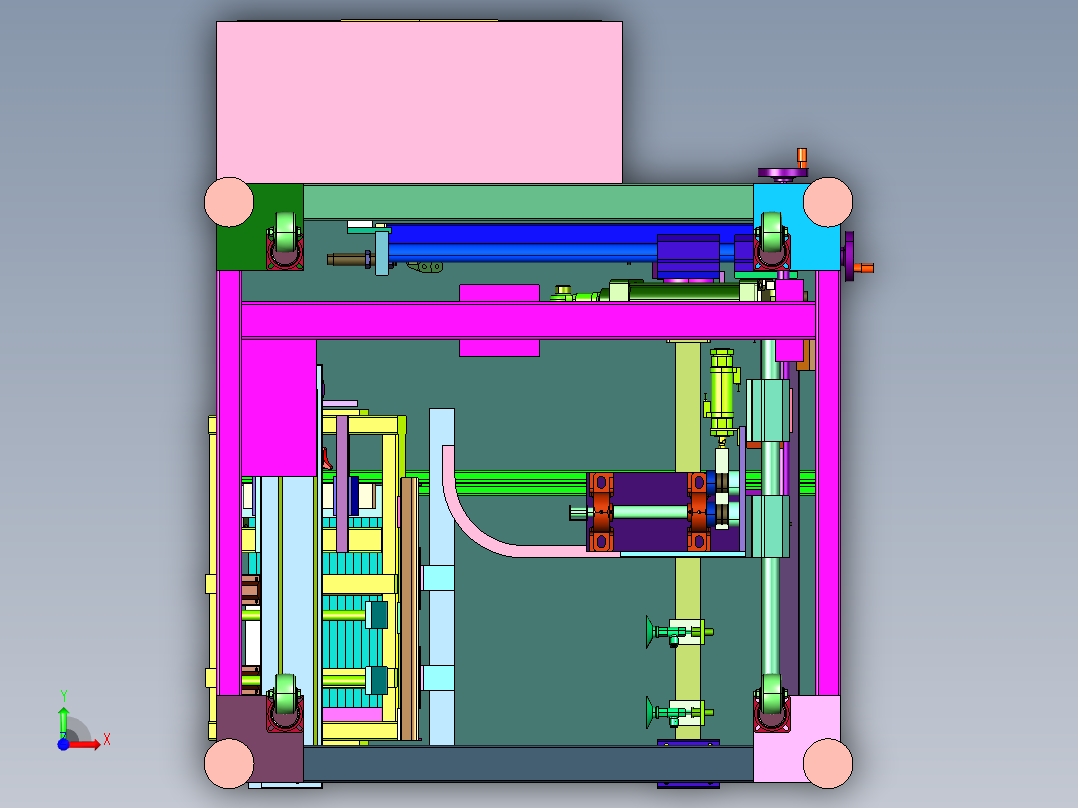This screenshot has width=1078, height=808.
Task: Select the tall brown vertical plate
Action: tap(409, 609)
